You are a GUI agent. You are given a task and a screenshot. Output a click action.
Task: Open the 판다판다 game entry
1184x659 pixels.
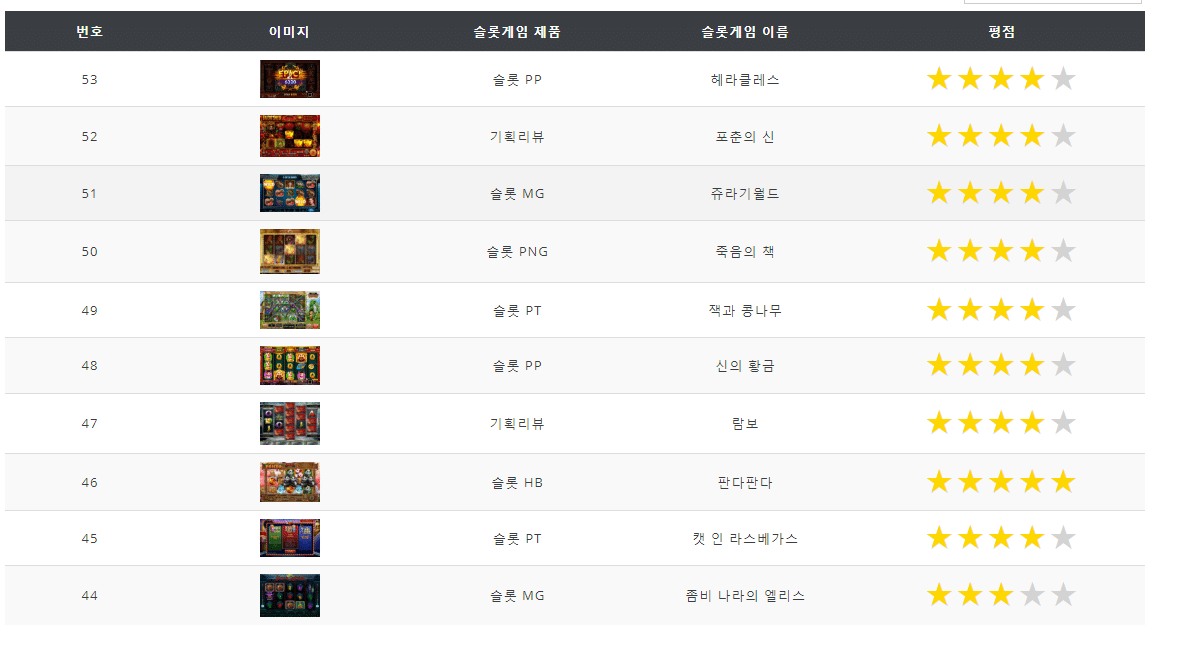click(x=745, y=482)
